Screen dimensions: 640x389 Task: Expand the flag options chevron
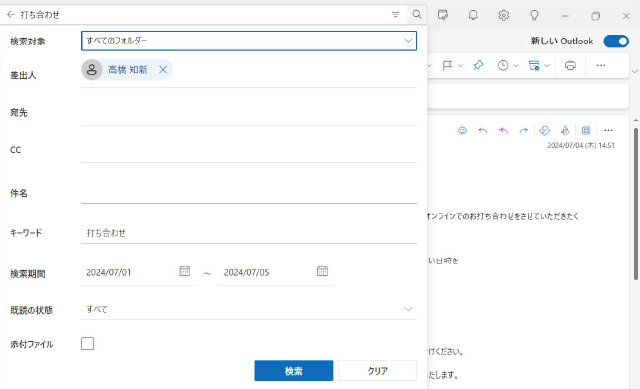click(460, 66)
